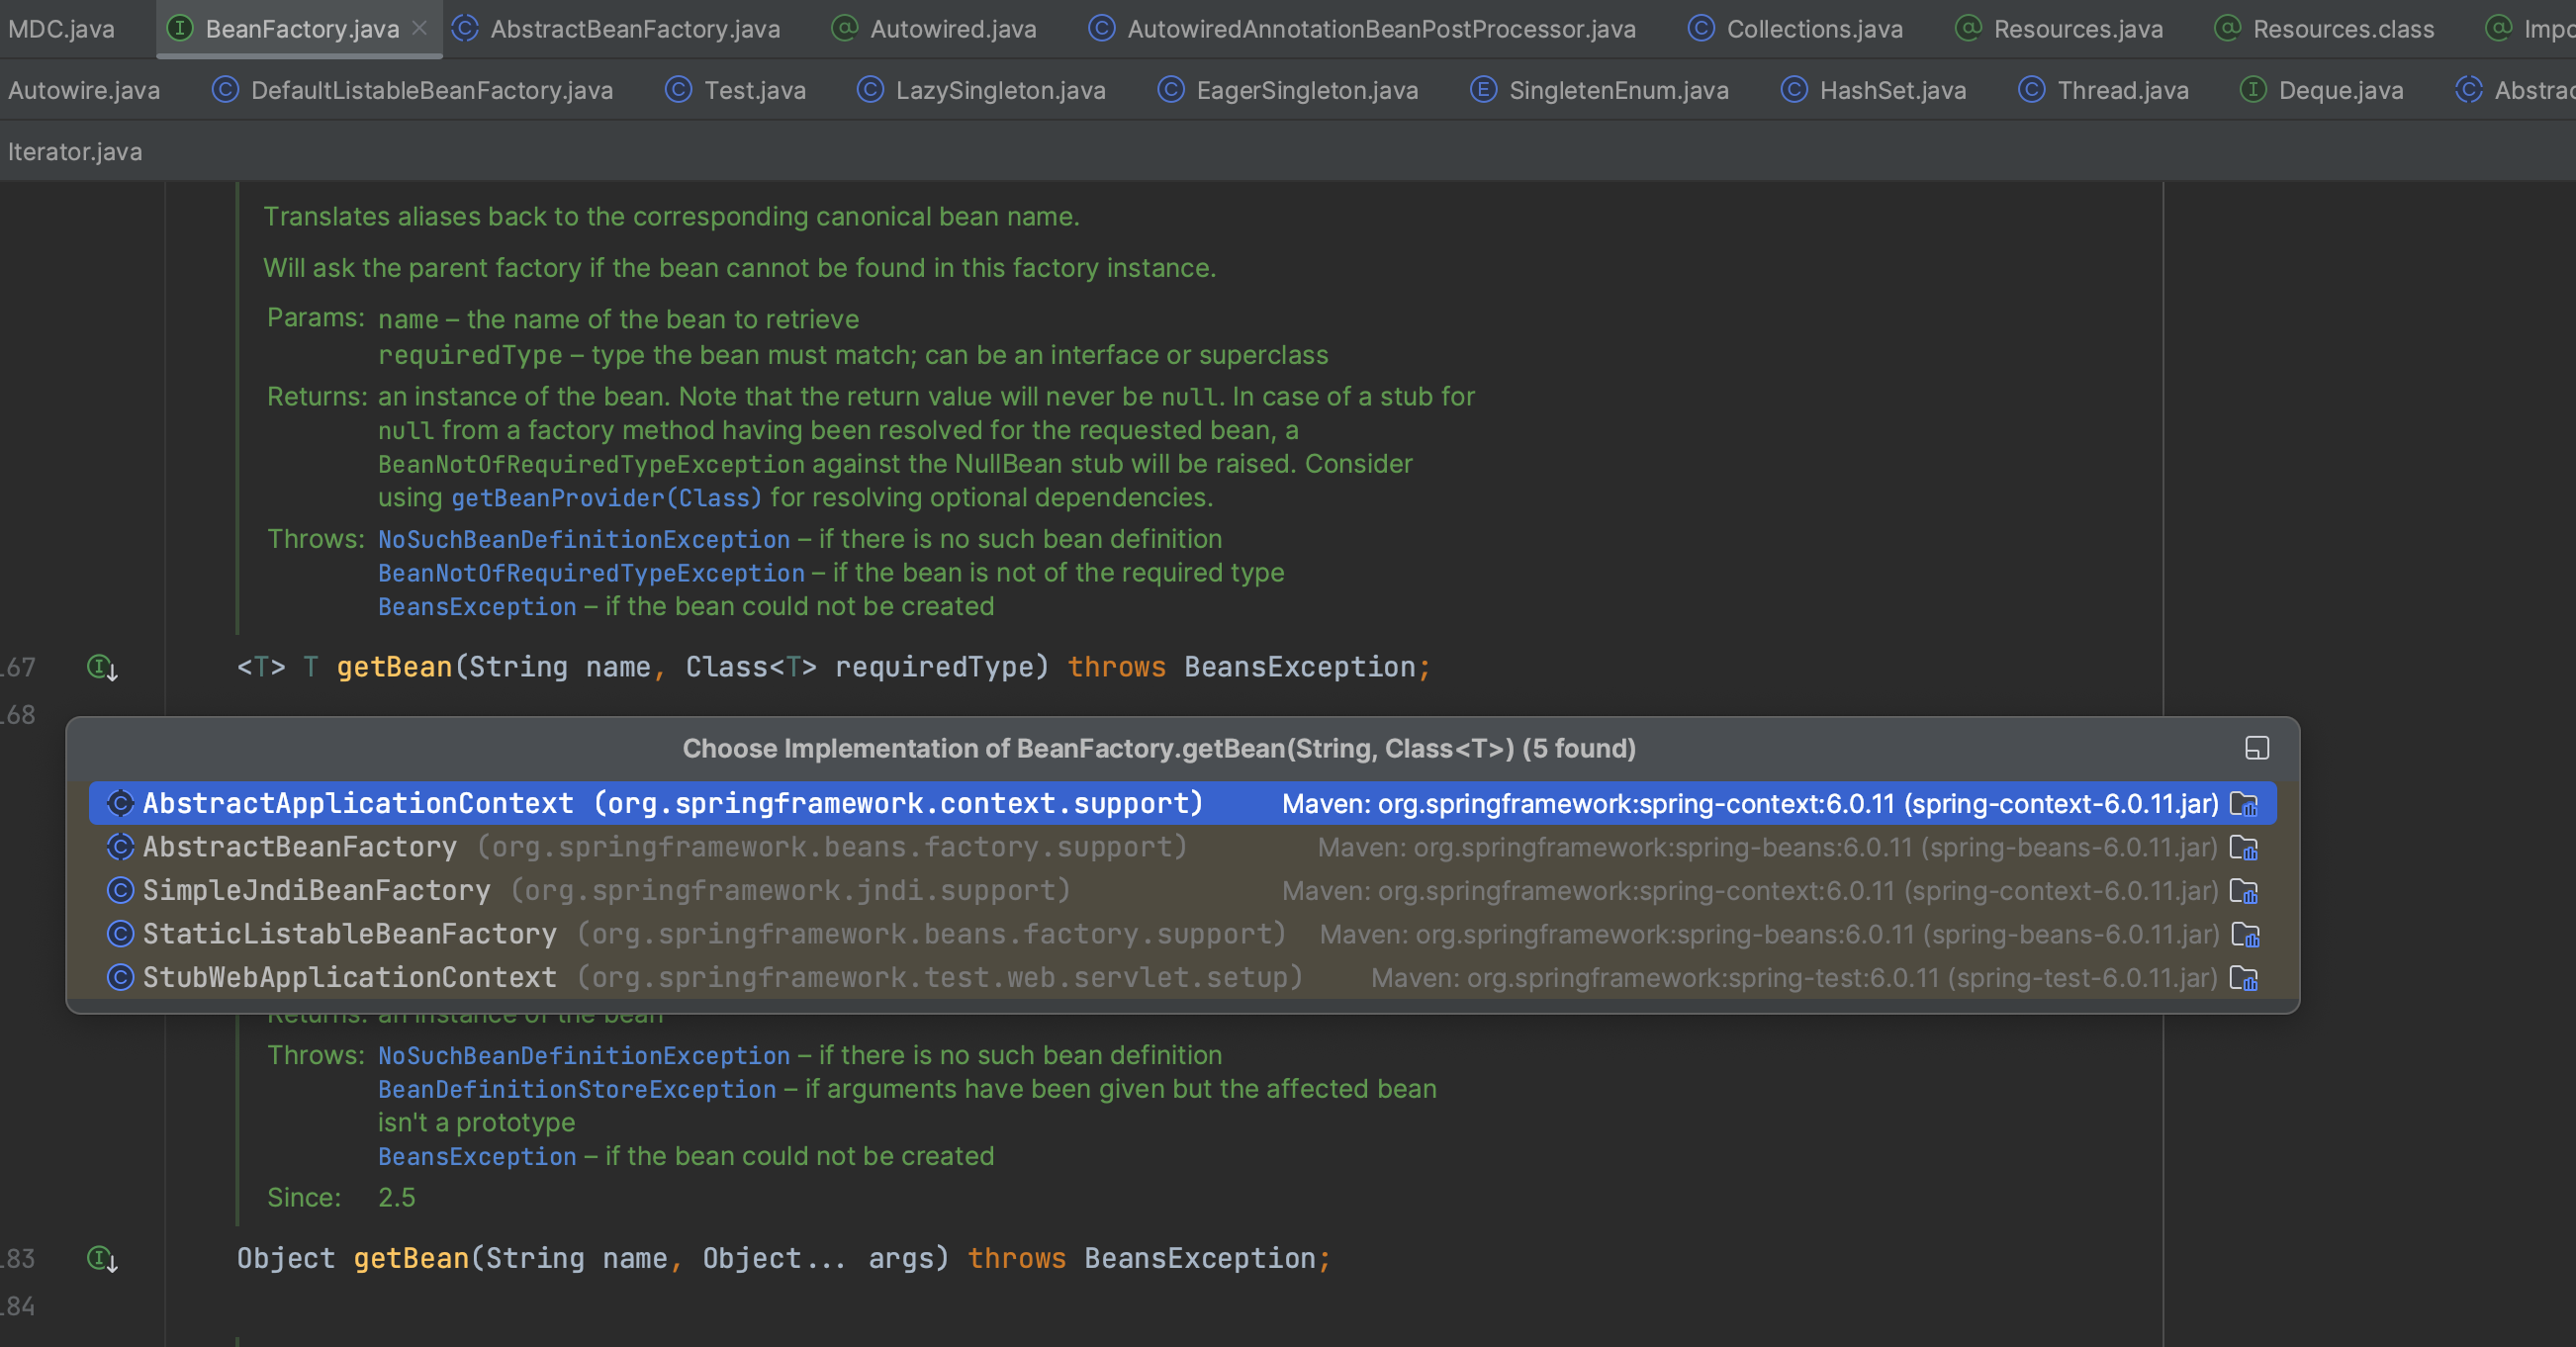Click the BeanDefinitionStoreException documentation link
2576x1347 pixels.
tap(577, 1089)
